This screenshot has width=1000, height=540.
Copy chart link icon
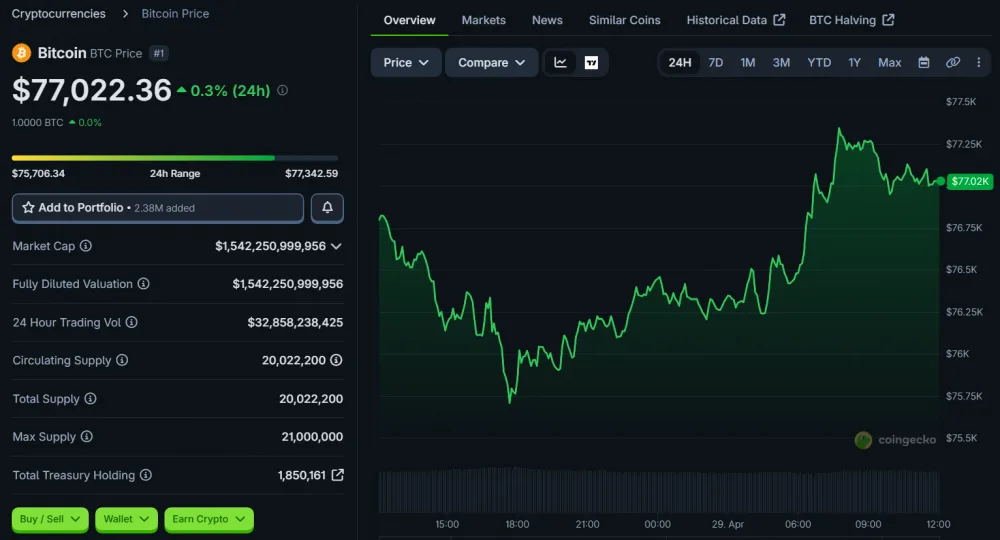953,62
